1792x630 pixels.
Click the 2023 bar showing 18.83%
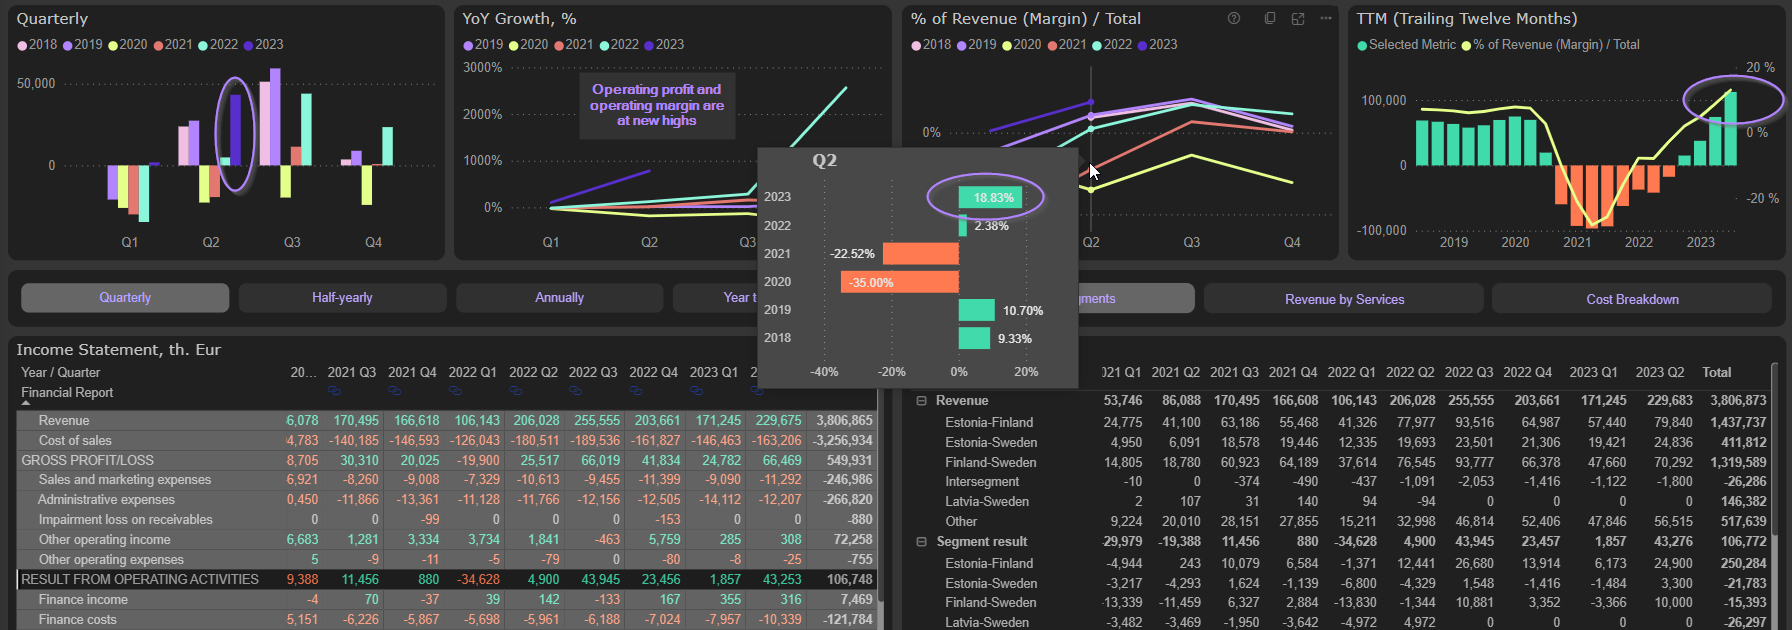[x=990, y=198]
